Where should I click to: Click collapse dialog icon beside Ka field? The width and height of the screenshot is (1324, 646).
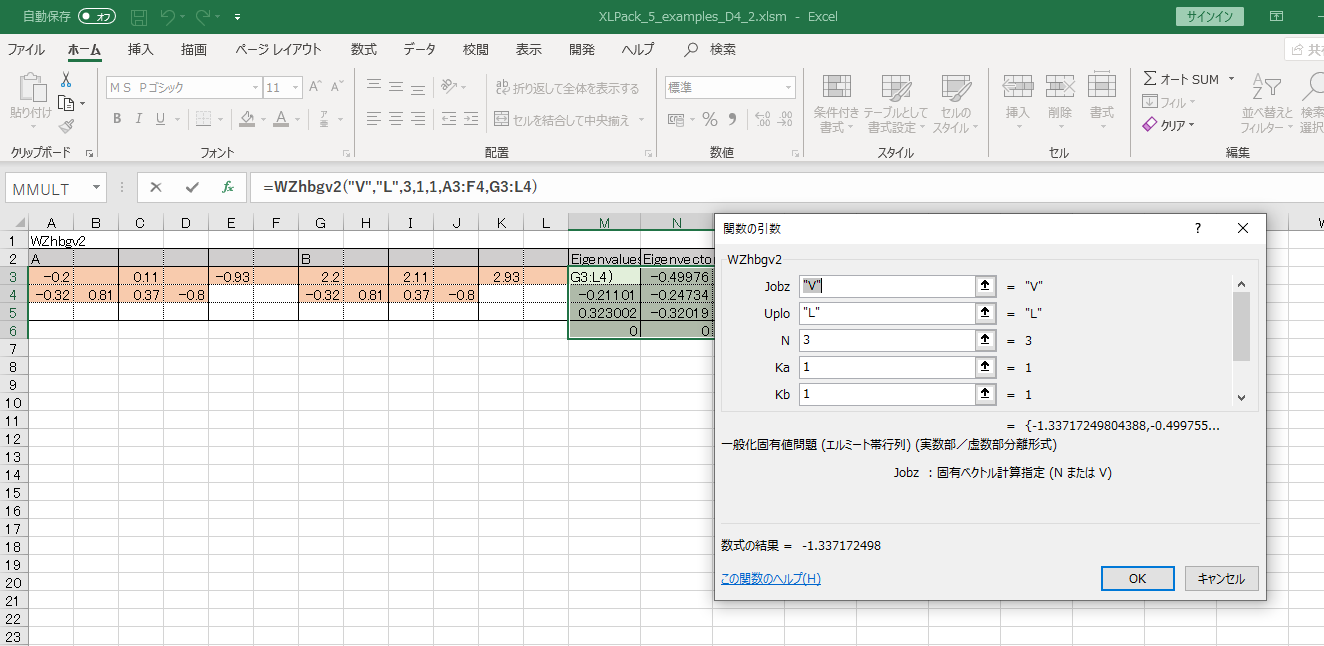(x=985, y=367)
